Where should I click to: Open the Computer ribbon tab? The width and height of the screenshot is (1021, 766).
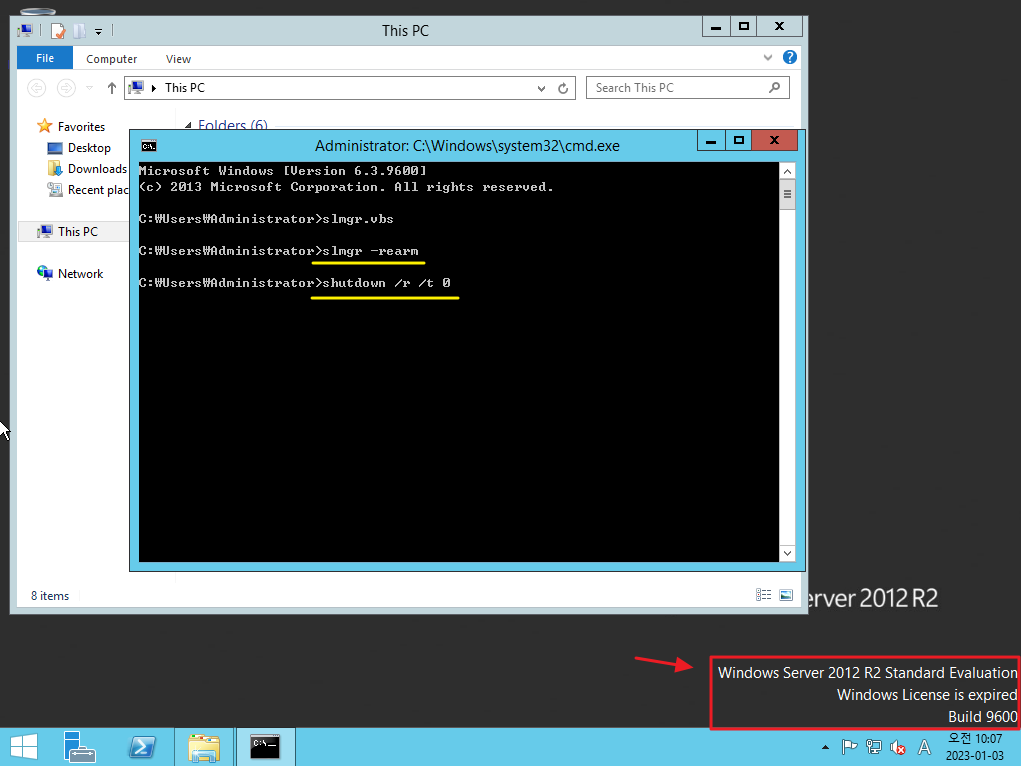(x=111, y=59)
